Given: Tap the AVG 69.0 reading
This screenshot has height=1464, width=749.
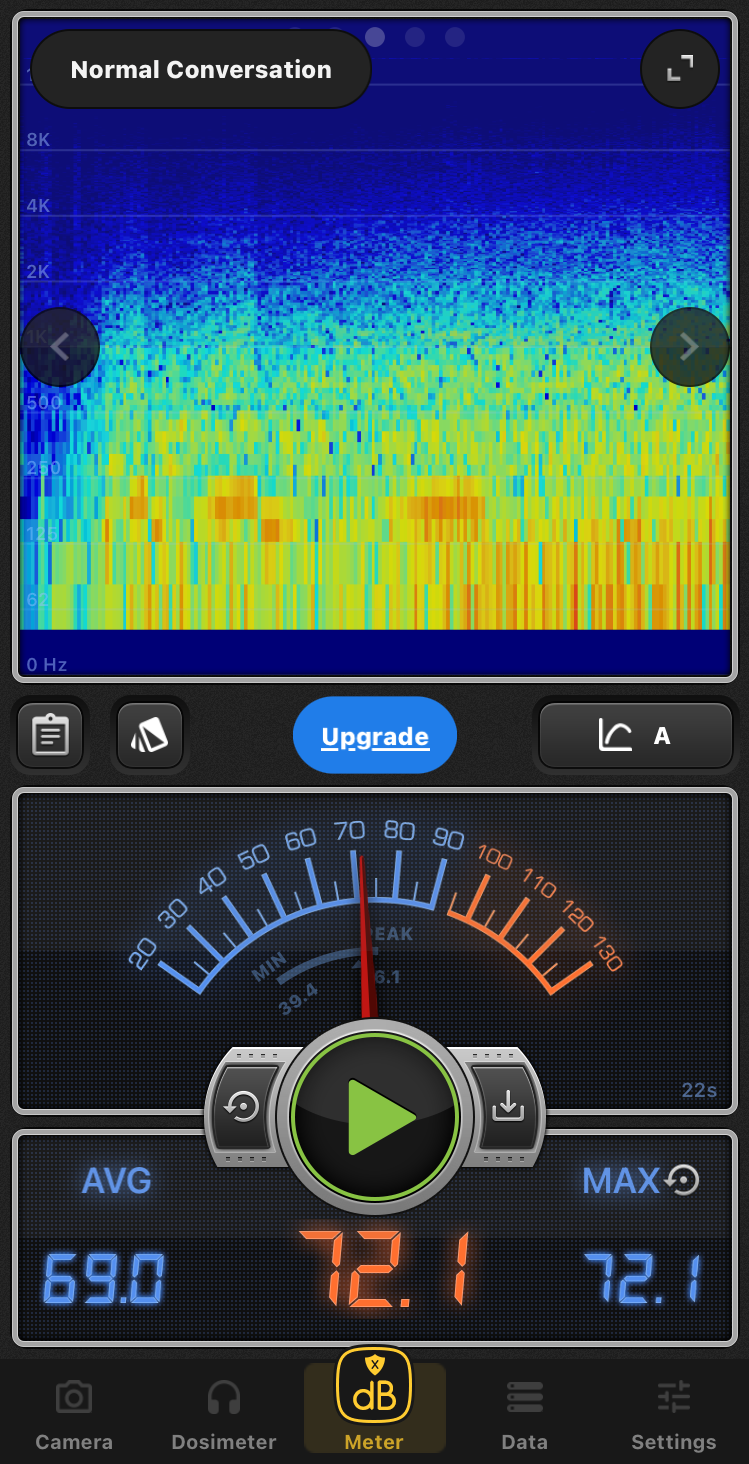Looking at the screenshot, I should pos(105,1278).
